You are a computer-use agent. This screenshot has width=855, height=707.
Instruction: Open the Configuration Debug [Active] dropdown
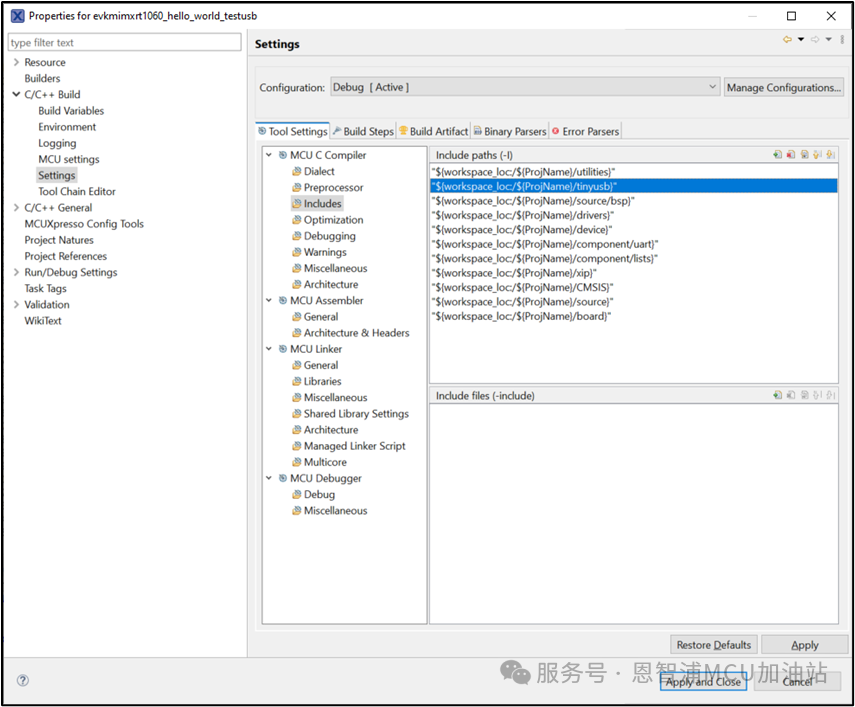coord(525,87)
